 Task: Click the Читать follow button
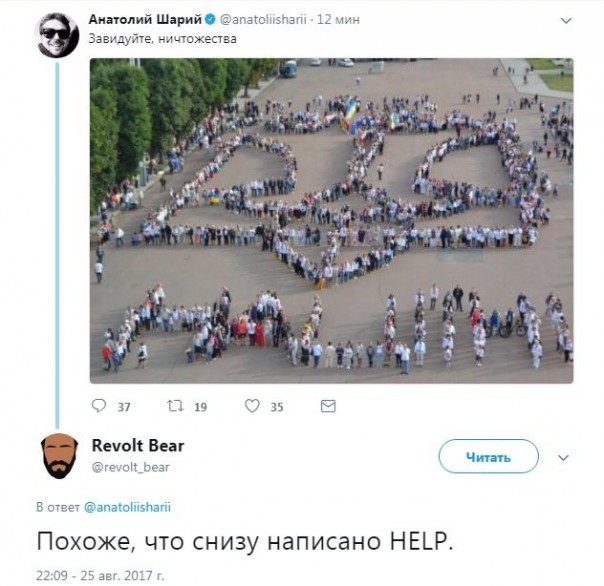tap(488, 457)
